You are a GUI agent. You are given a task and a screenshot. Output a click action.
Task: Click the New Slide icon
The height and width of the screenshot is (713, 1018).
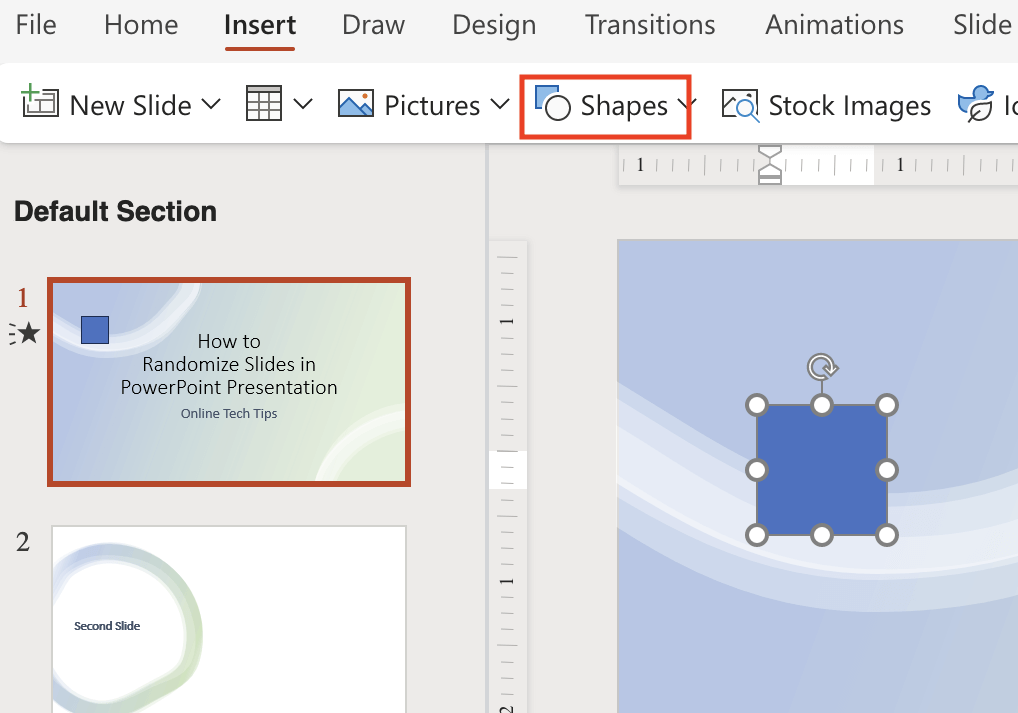click(x=40, y=102)
